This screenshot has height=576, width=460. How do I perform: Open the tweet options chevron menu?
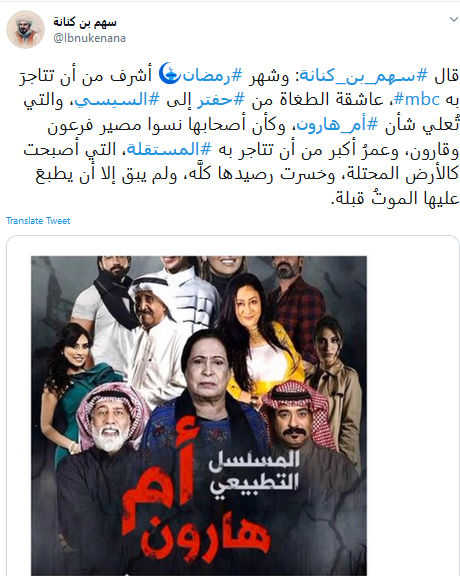tap(454, 19)
